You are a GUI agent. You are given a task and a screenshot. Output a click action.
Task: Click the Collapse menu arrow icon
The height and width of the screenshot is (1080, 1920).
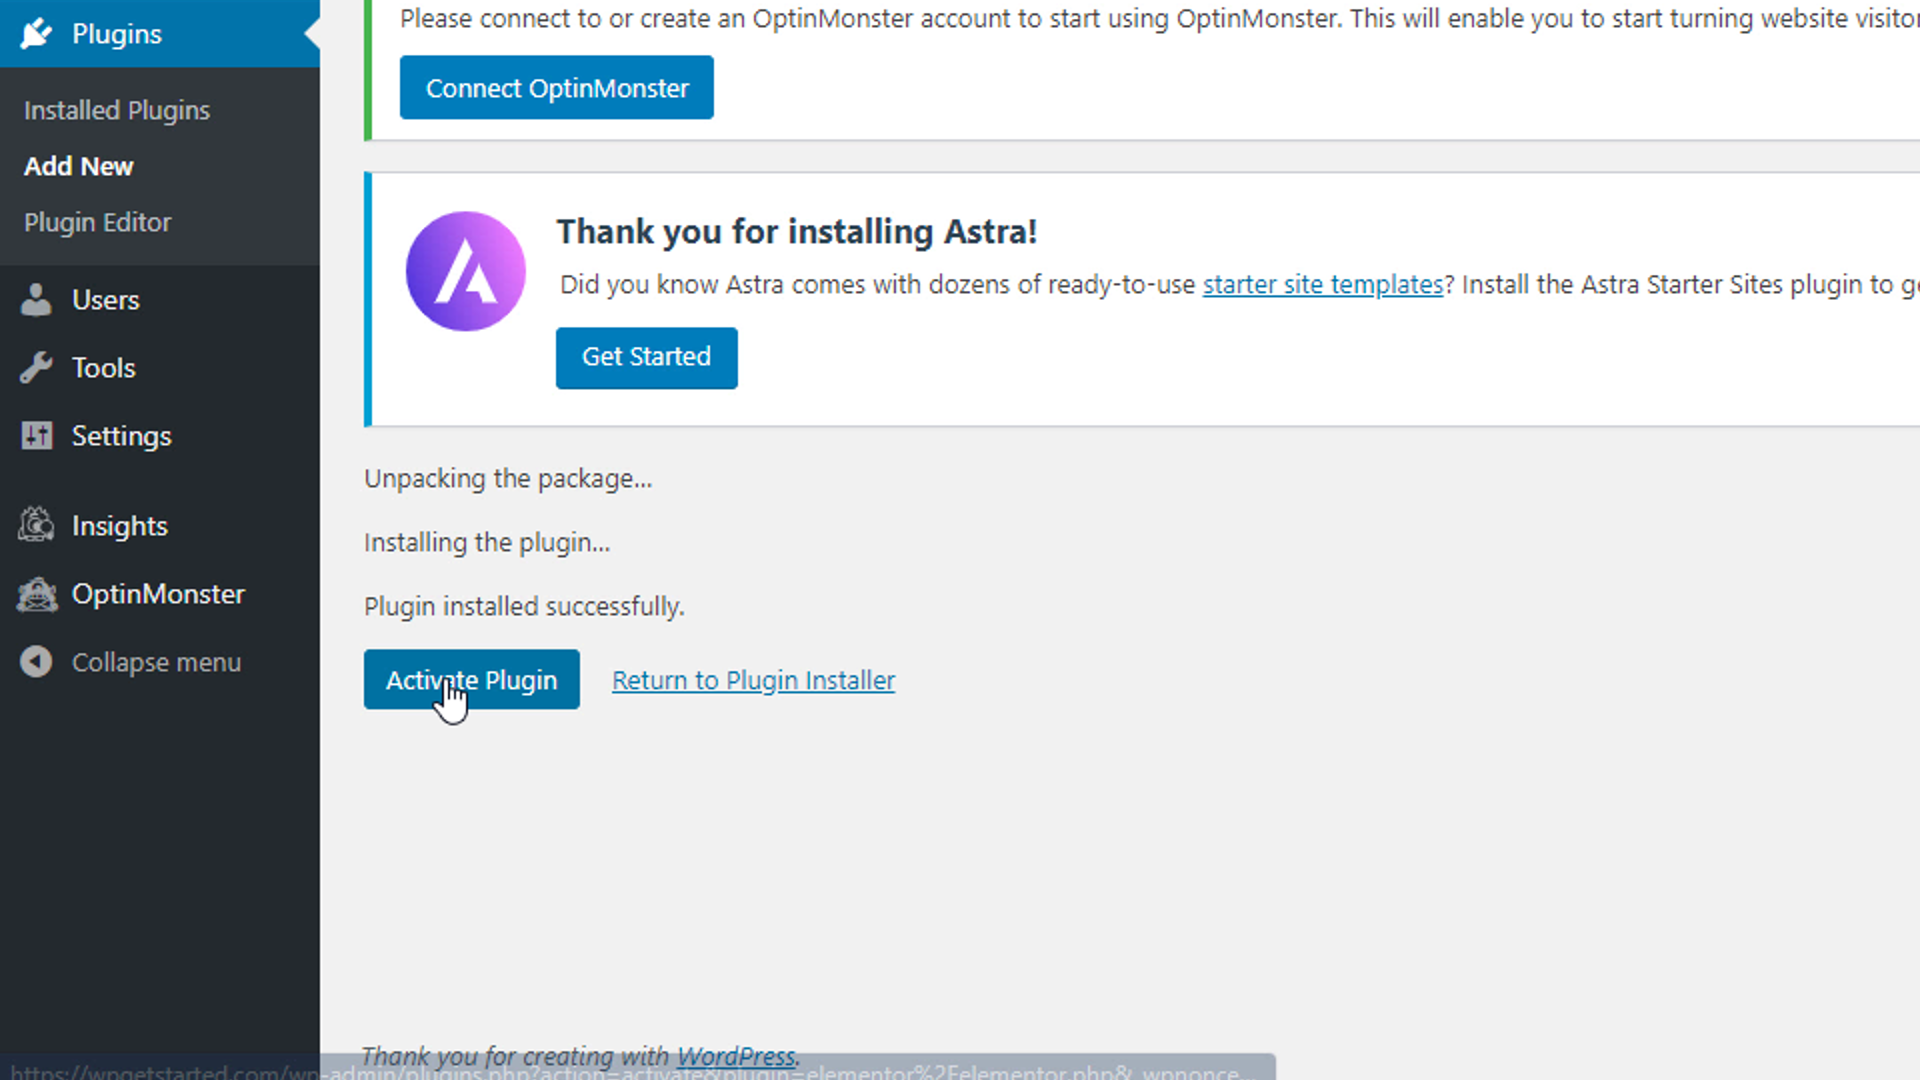(x=36, y=662)
